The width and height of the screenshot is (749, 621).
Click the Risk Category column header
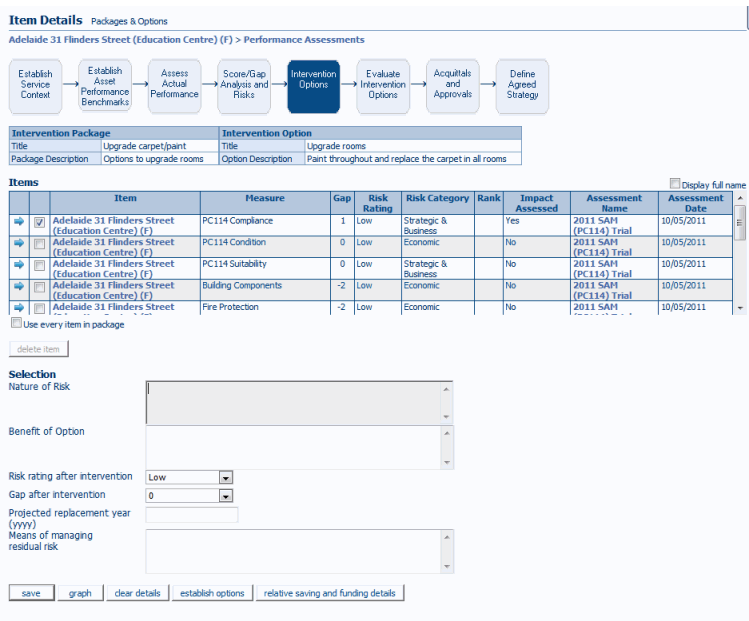tap(438, 203)
